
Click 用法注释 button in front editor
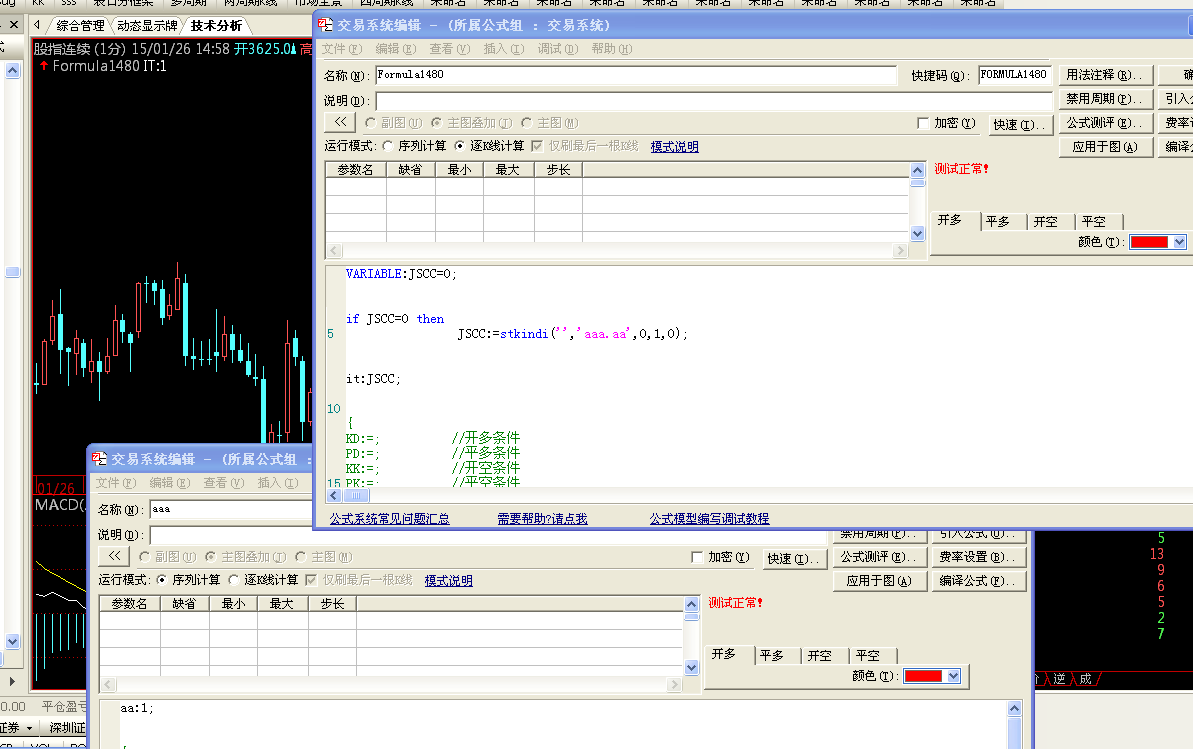pyautogui.click(x=1106, y=75)
